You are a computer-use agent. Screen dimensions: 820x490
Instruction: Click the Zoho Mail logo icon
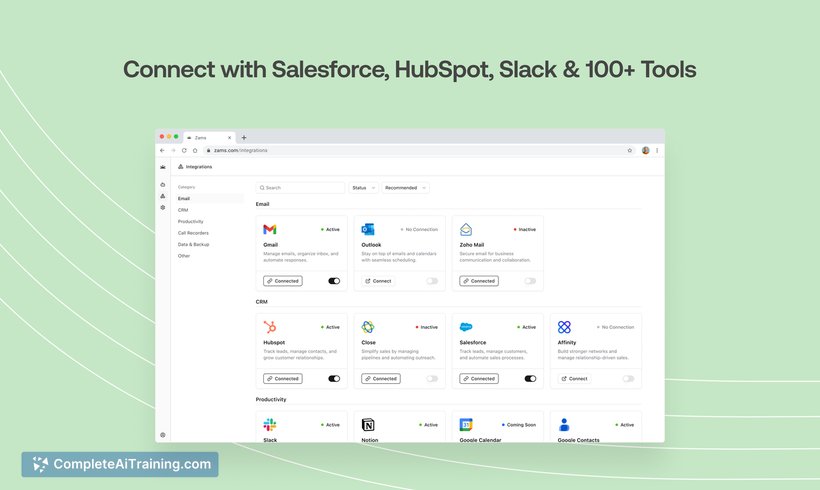pyautogui.click(x=466, y=229)
